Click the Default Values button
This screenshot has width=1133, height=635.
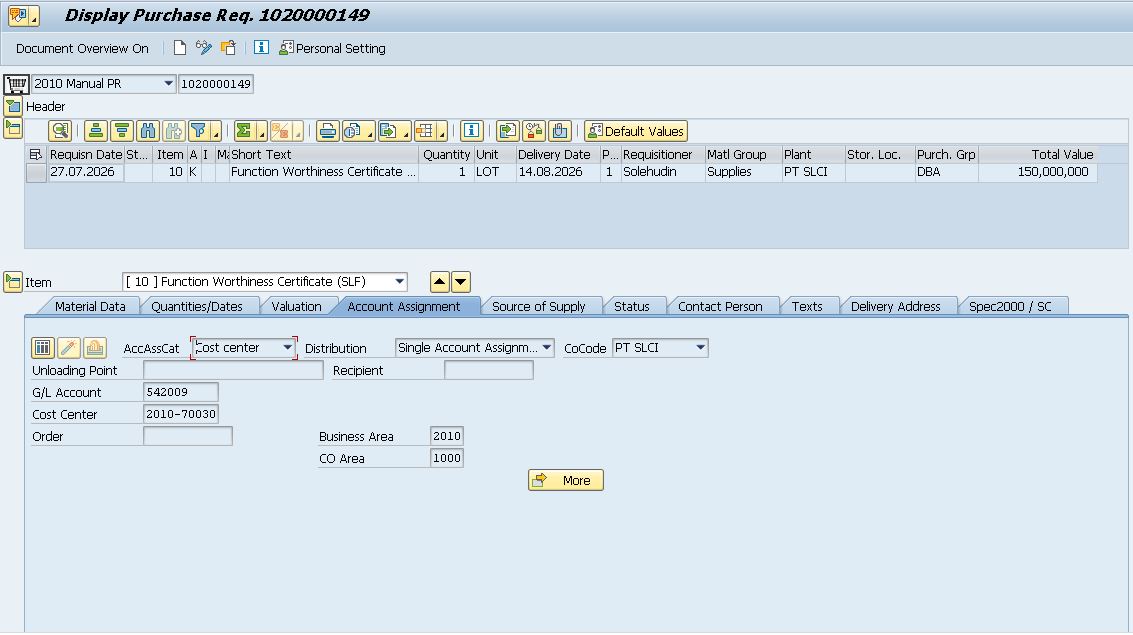pyautogui.click(x=636, y=131)
